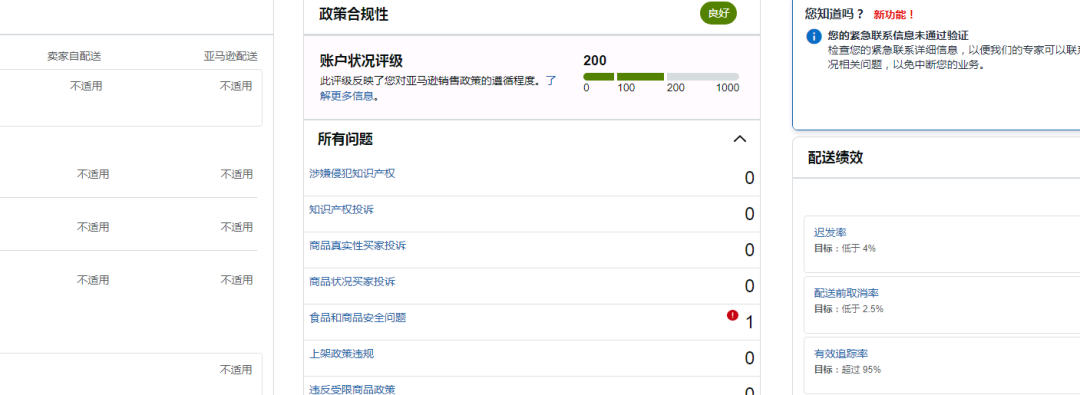Open the 食品和商品安全问题 link
Image resolution: width=1080 pixels, height=395 pixels.
click(x=357, y=318)
